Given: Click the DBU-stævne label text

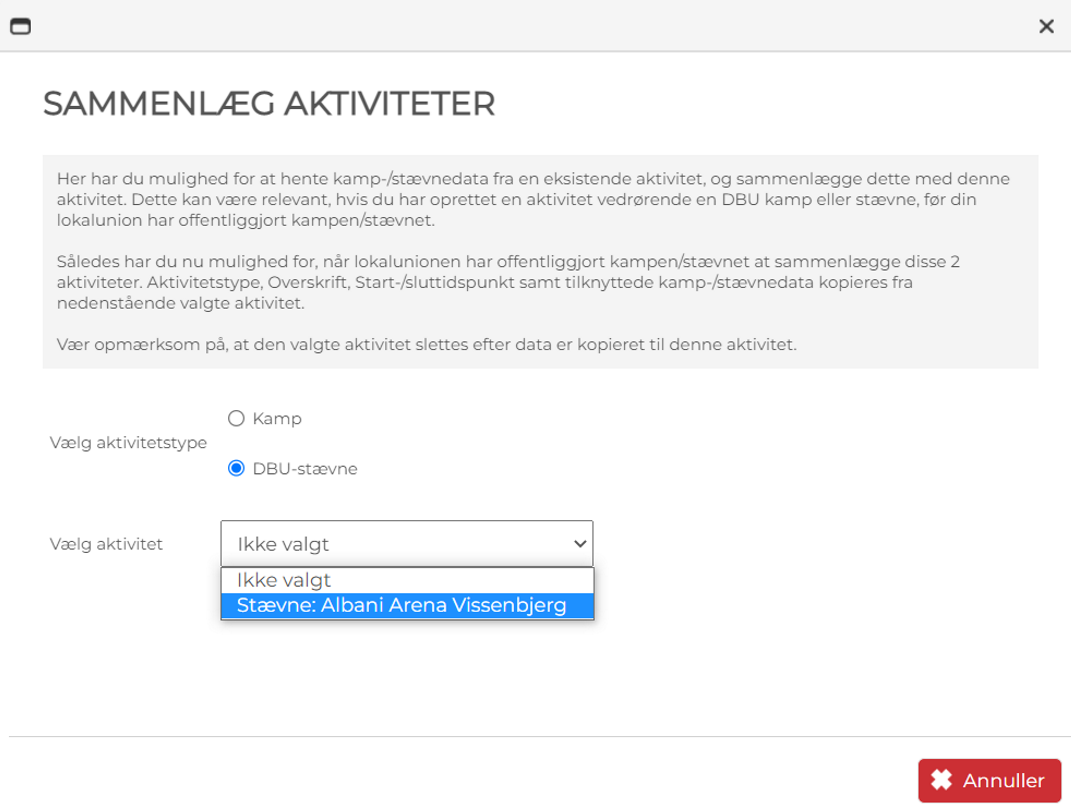Looking at the screenshot, I should click(305, 469).
